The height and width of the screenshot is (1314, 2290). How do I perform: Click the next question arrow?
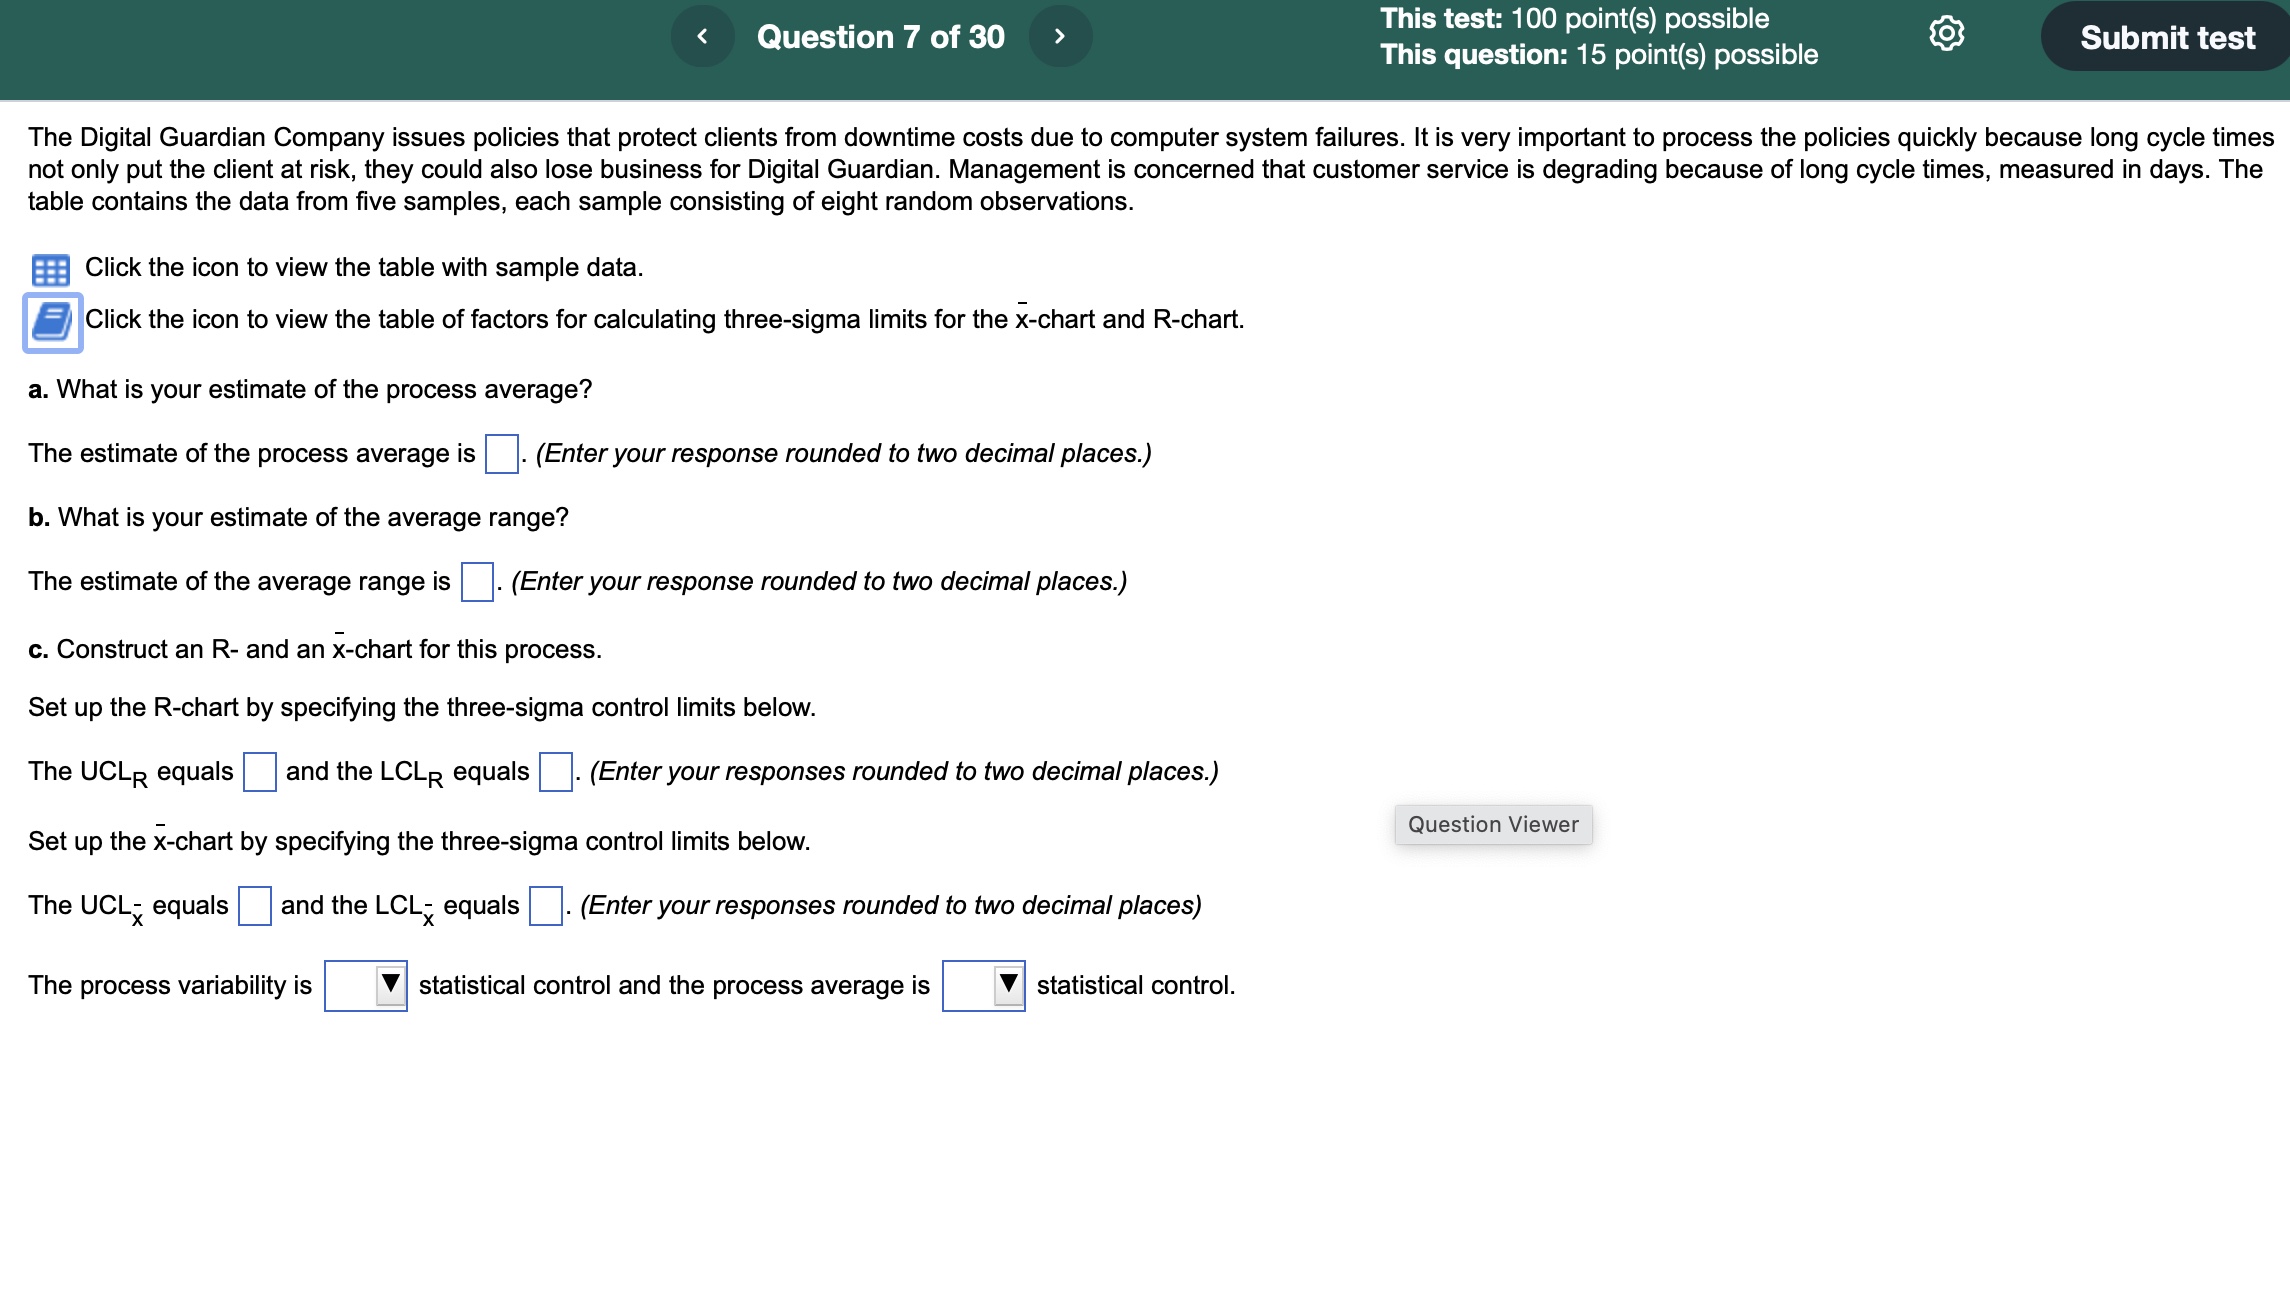tap(1062, 36)
